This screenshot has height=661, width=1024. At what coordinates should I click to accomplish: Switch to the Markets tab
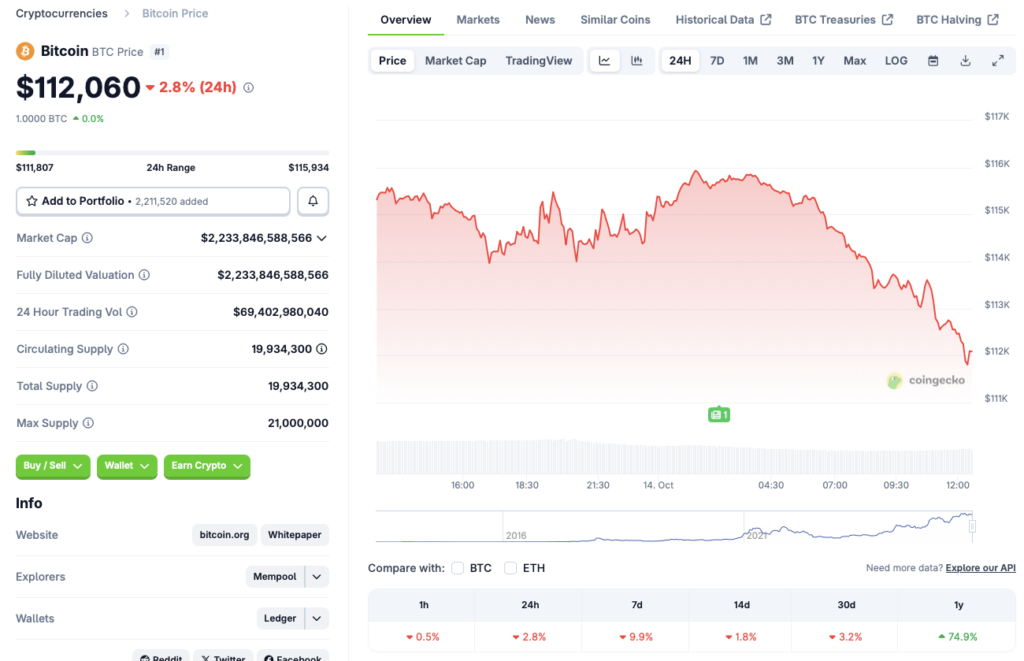click(x=478, y=20)
